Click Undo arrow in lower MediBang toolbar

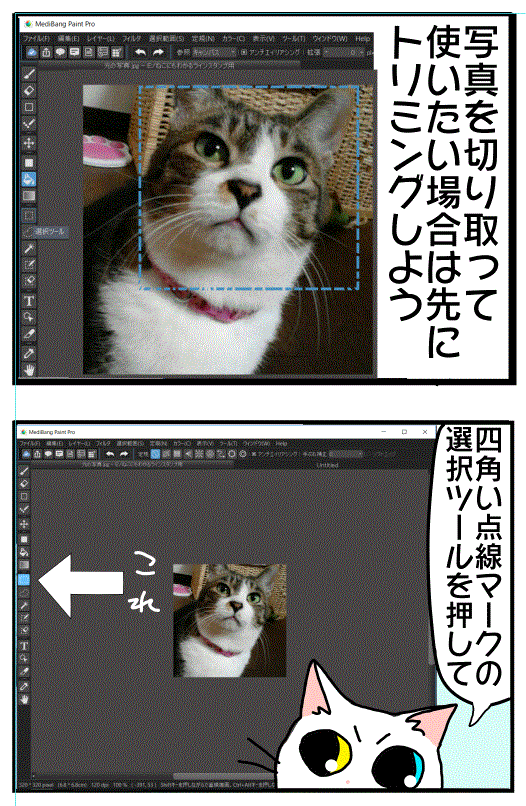tap(110, 454)
